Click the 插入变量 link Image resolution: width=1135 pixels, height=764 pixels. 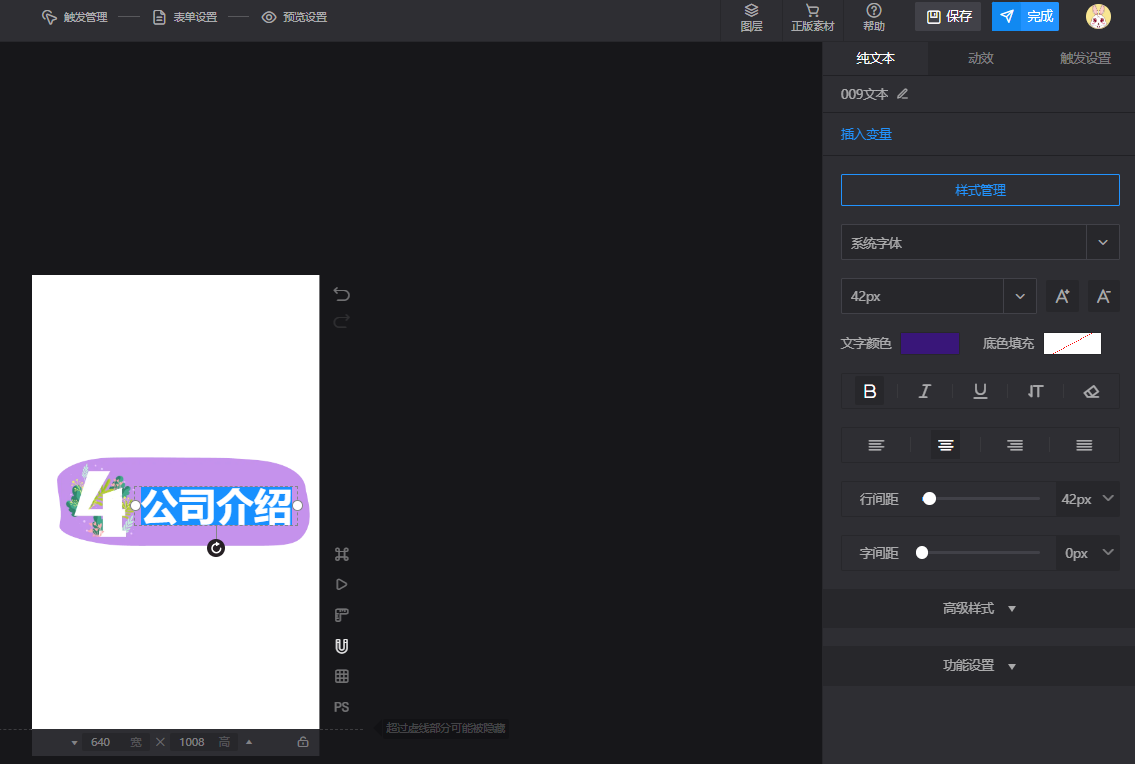pyautogui.click(x=866, y=134)
